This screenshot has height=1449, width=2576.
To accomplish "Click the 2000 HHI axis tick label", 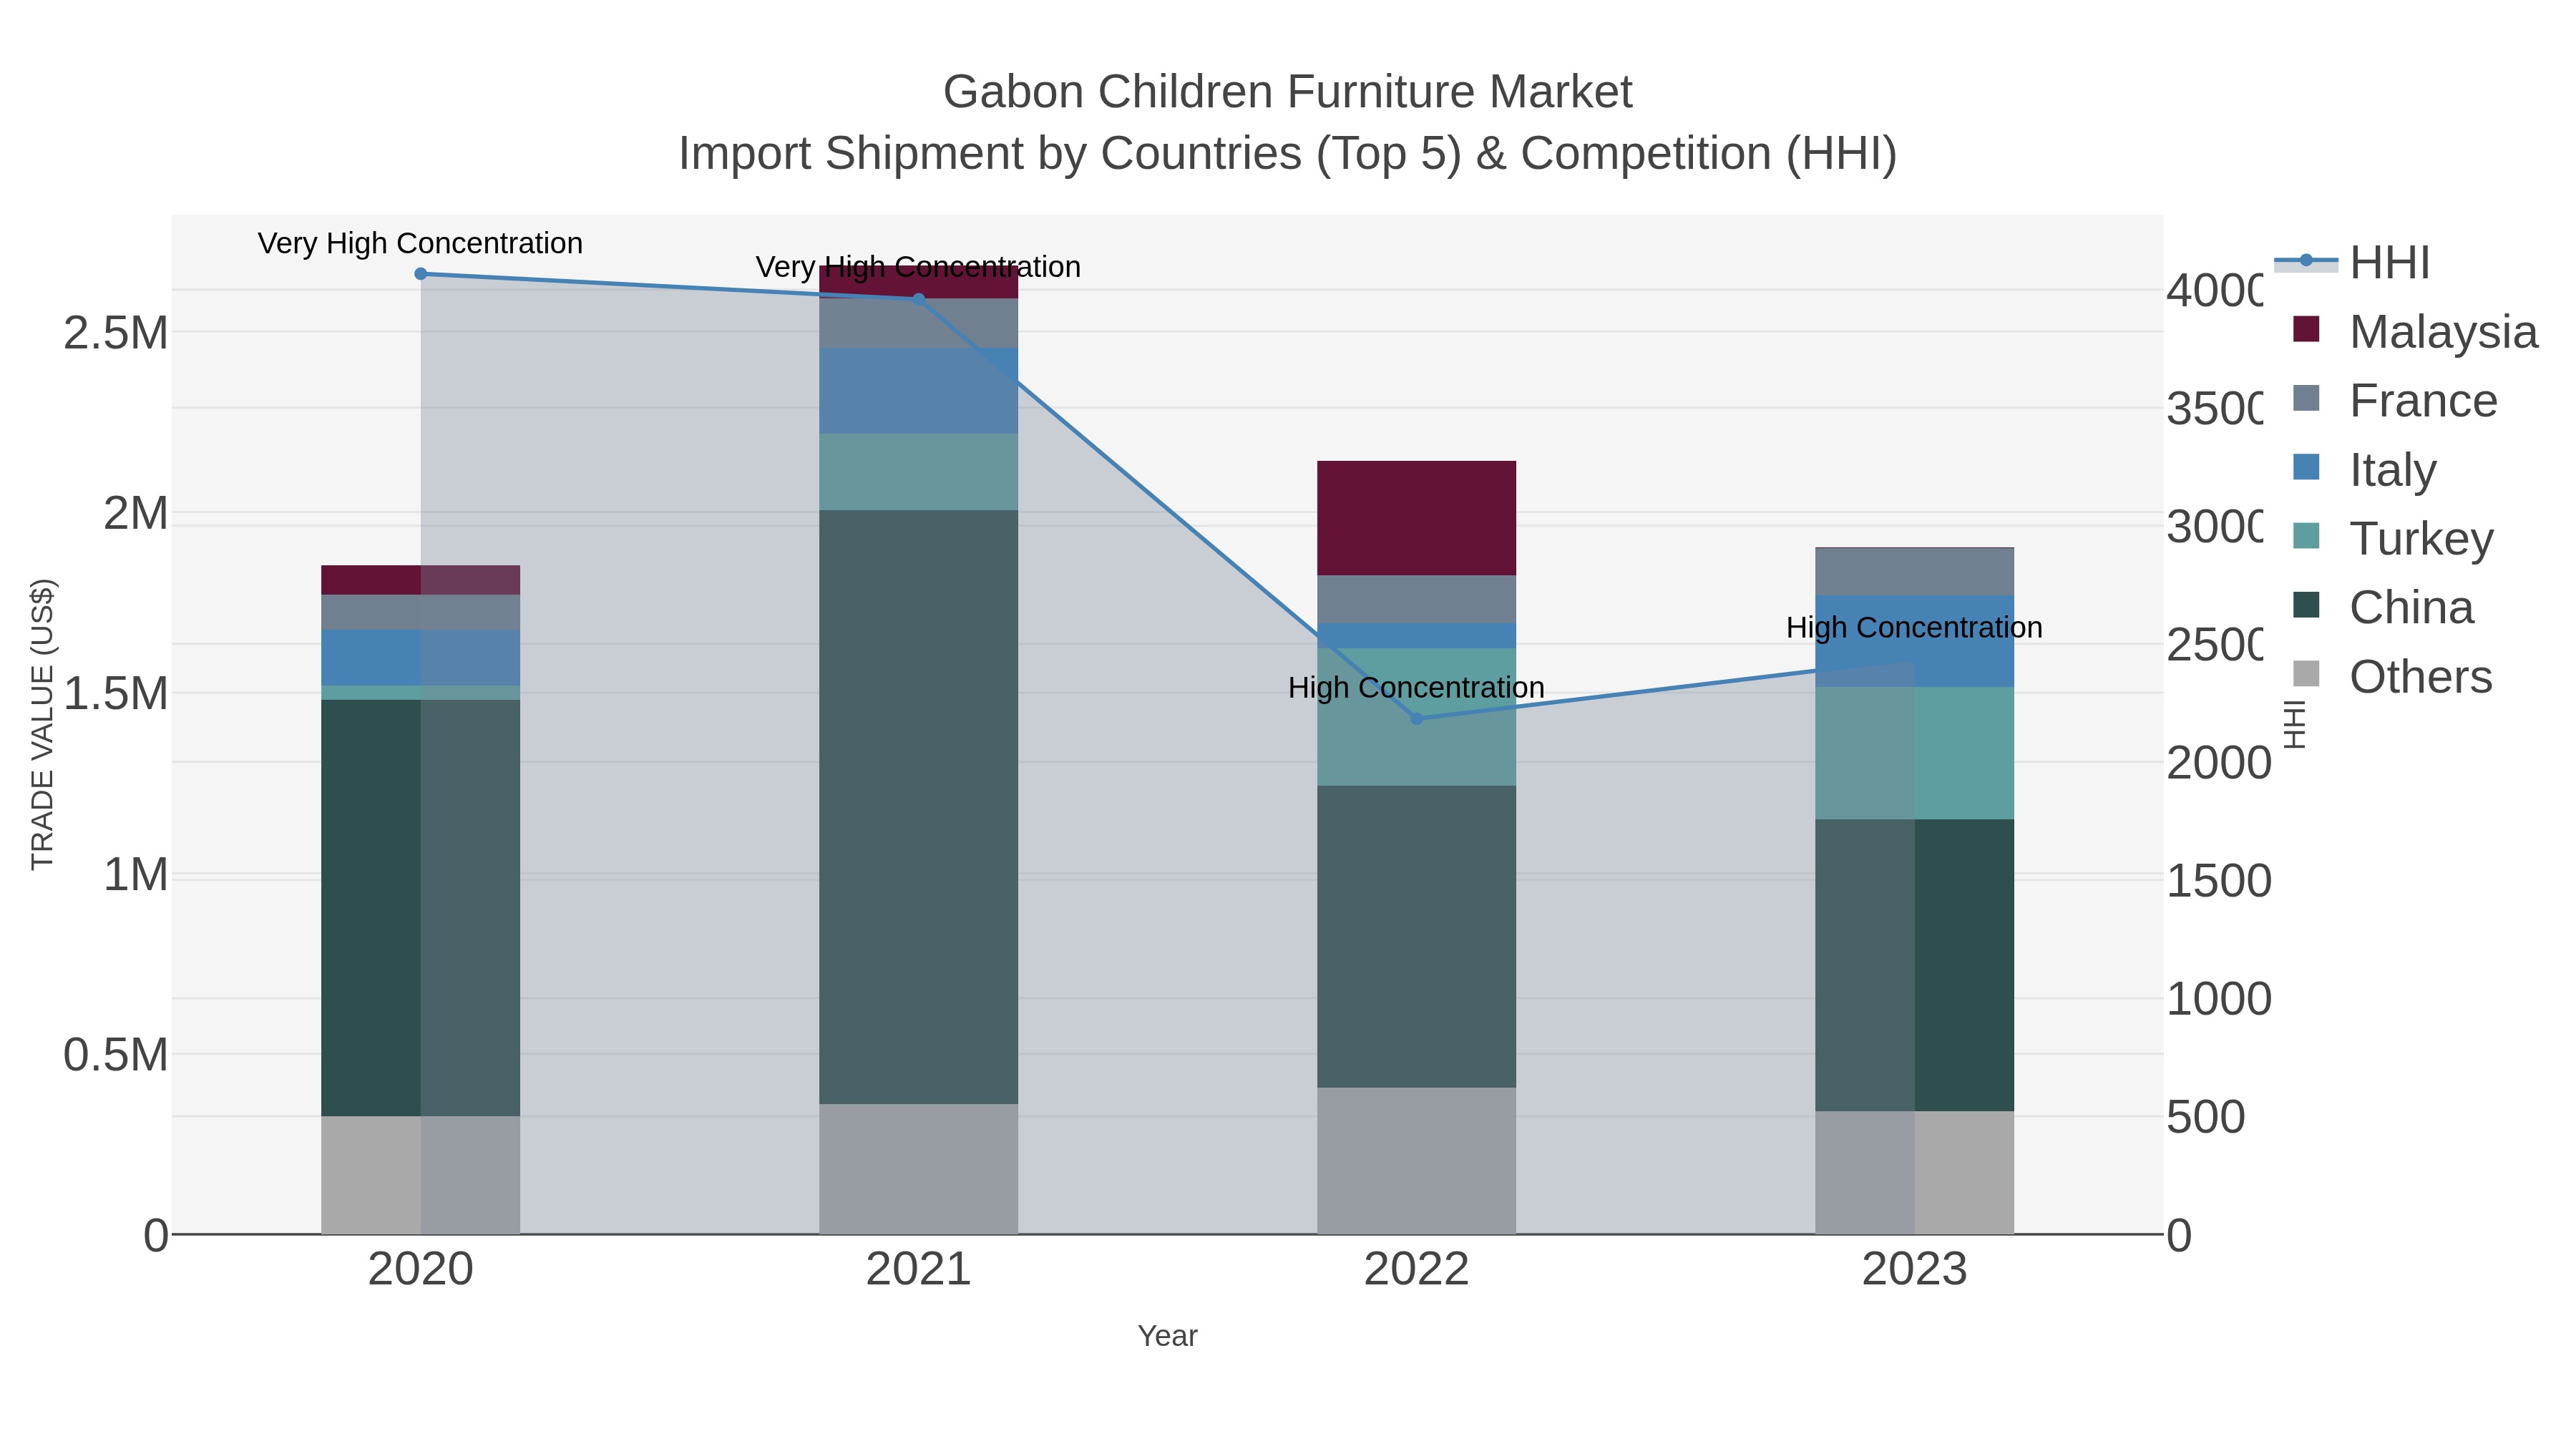I will [x=2219, y=763].
